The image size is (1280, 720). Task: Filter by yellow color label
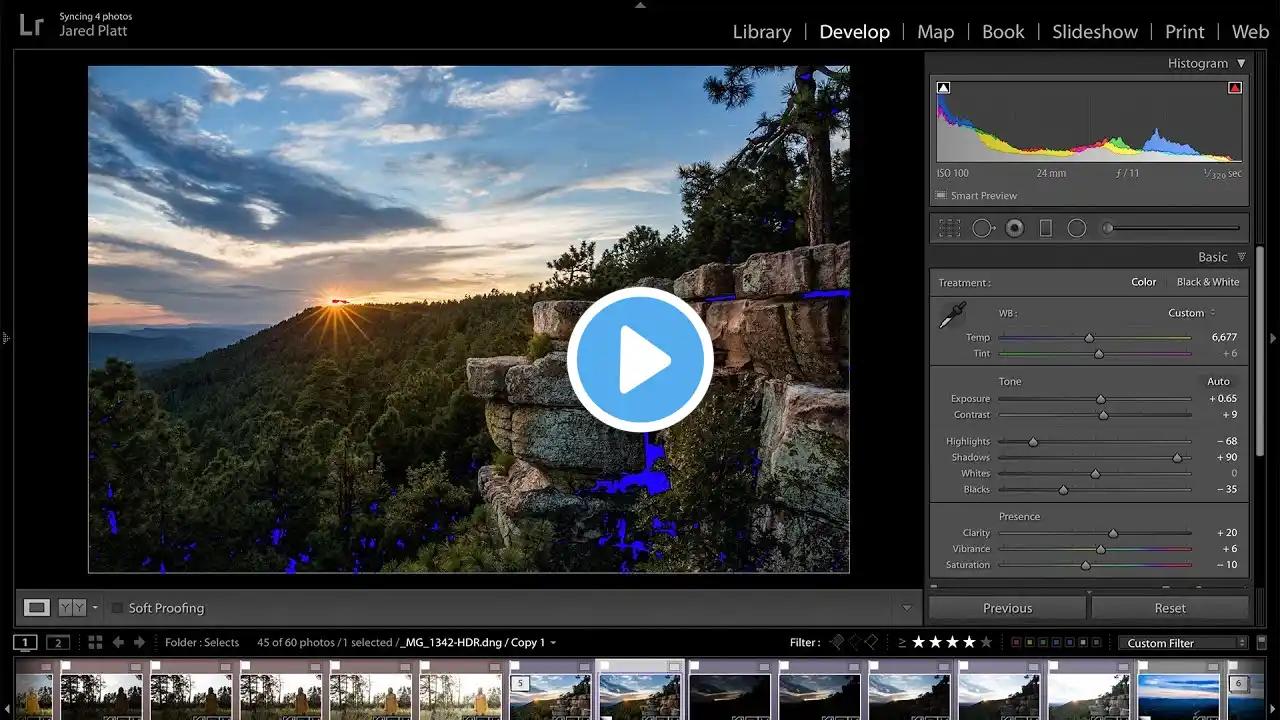pos(1029,642)
